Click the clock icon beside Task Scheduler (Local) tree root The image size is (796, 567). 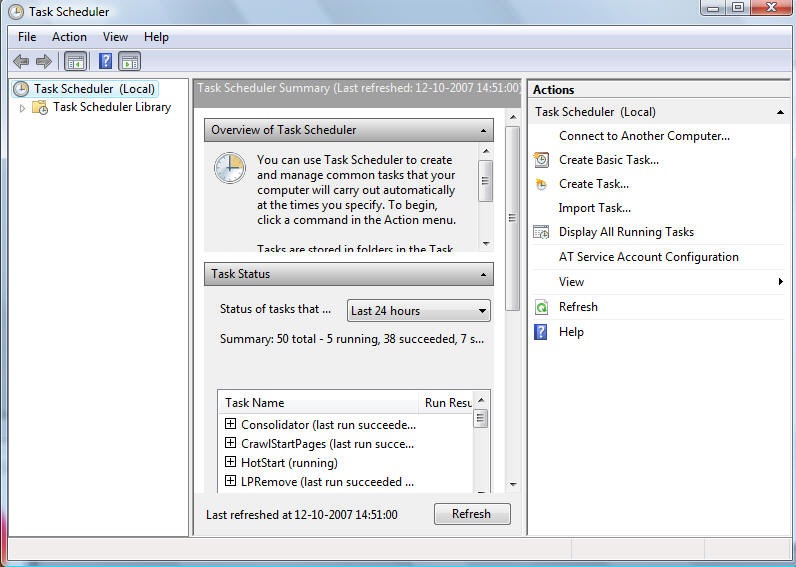21,89
